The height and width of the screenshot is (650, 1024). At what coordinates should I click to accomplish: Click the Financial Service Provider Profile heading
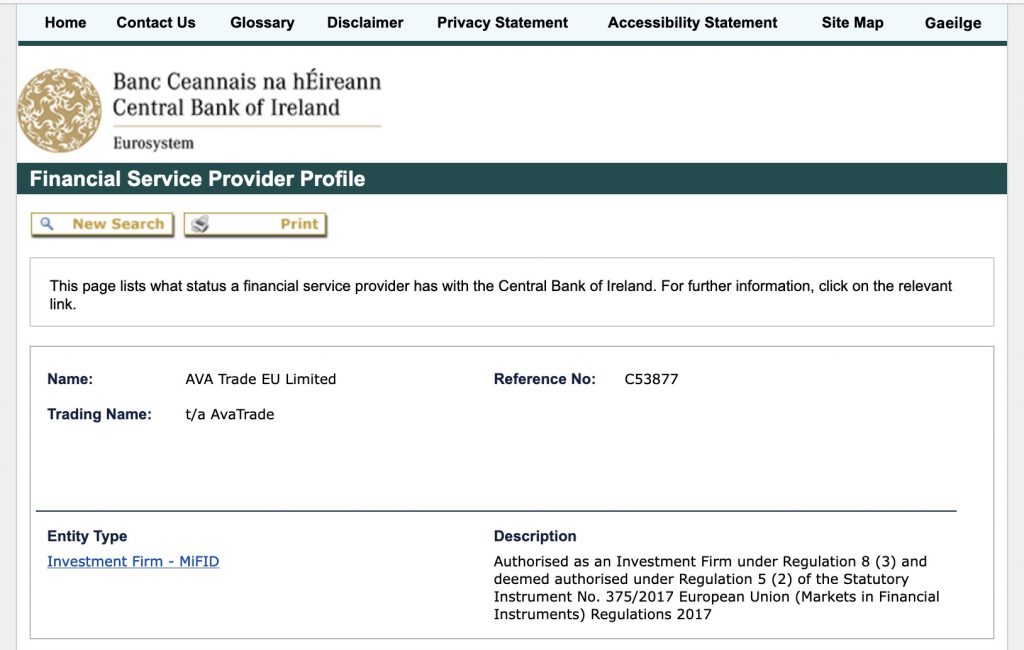[x=197, y=179]
